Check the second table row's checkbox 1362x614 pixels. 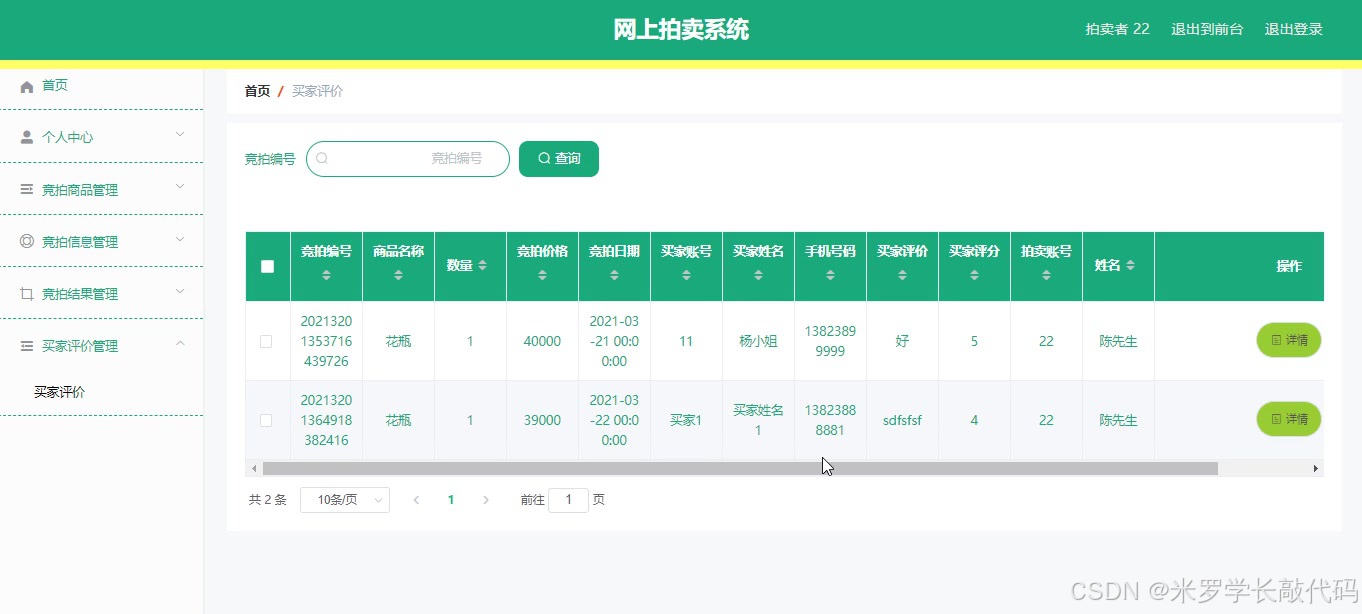coord(266,420)
